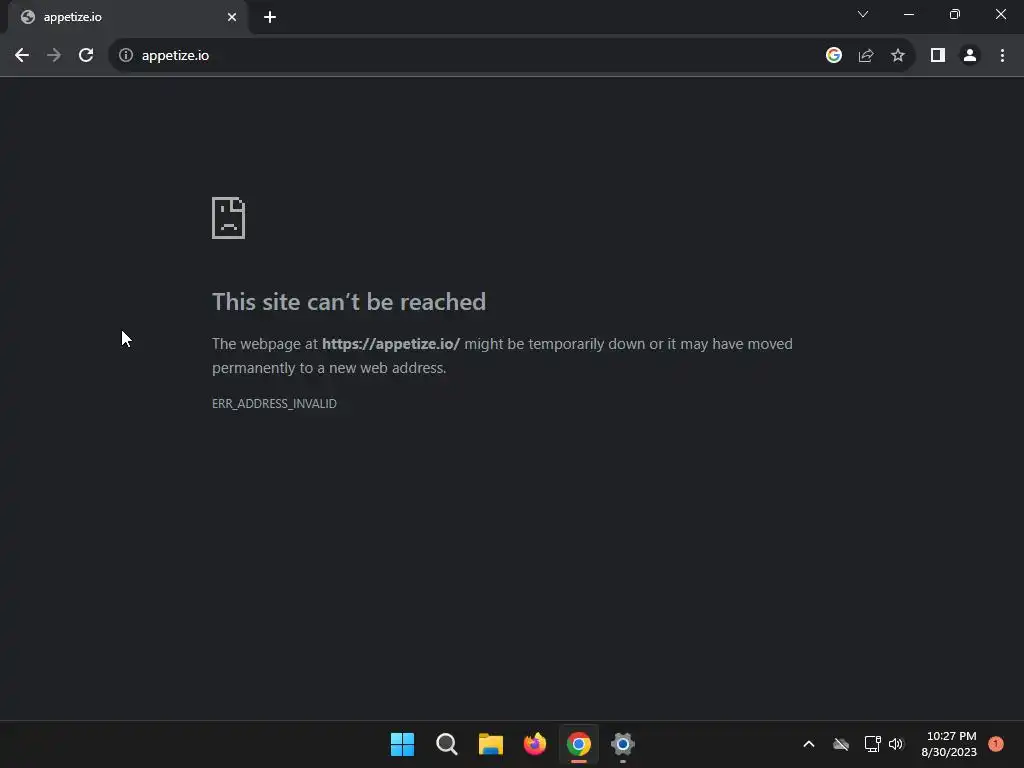Image resolution: width=1024 pixels, height=768 pixels.
Task: Open the Chrome profile menu
Action: coord(970,56)
